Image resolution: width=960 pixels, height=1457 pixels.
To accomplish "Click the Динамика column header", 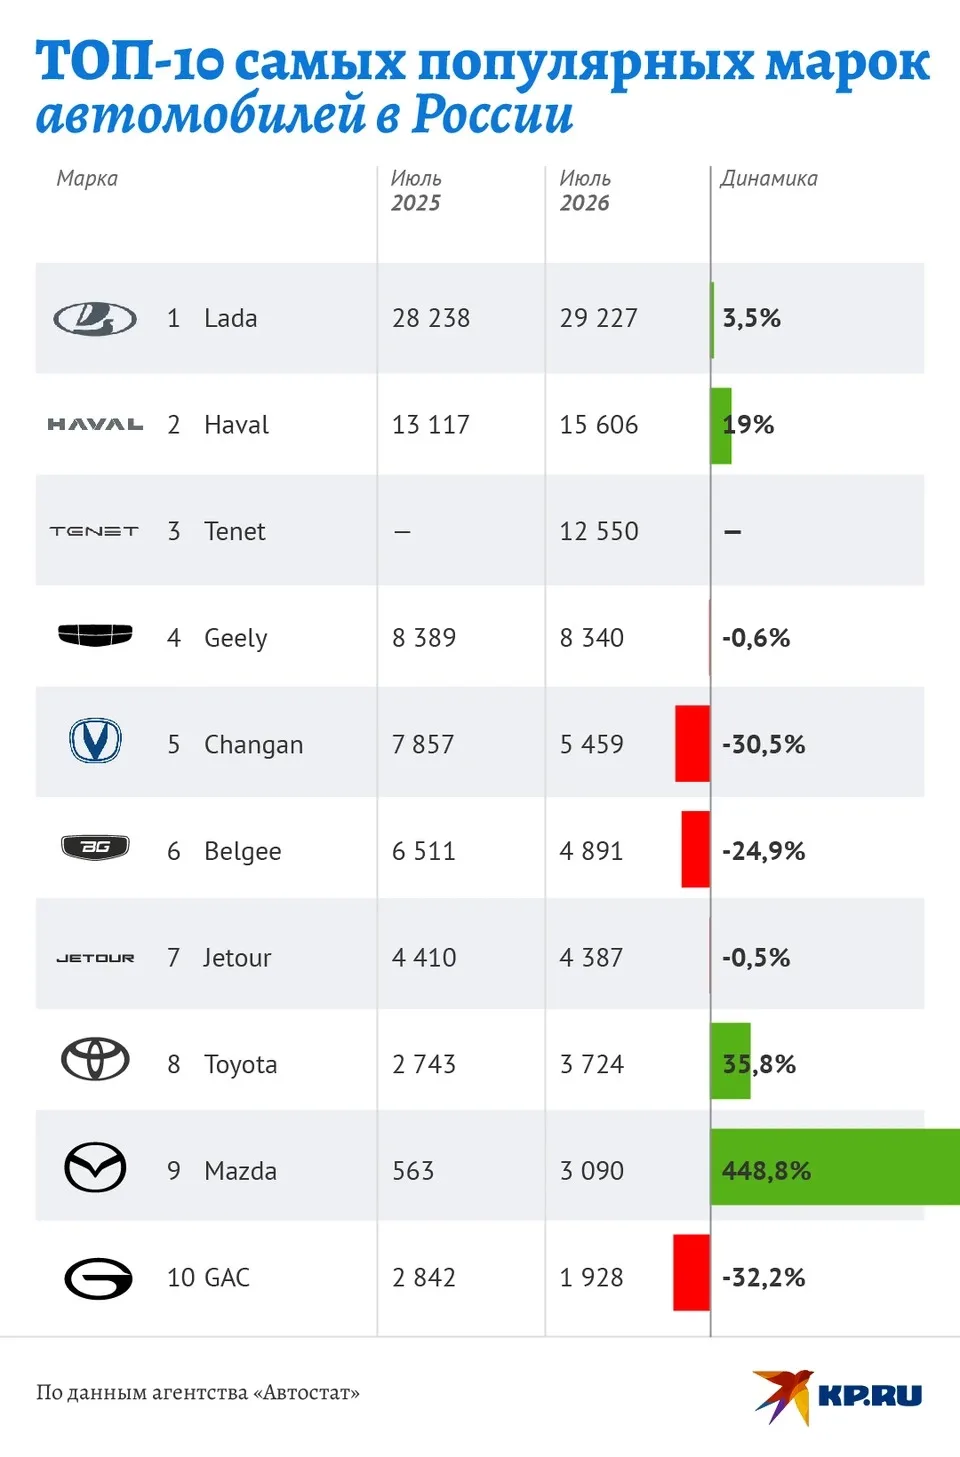I will tap(769, 179).
